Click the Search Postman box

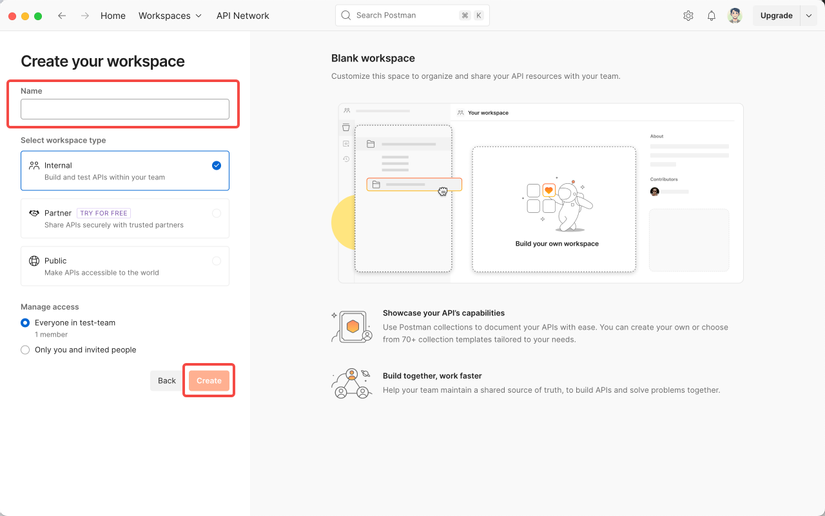click(x=412, y=15)
